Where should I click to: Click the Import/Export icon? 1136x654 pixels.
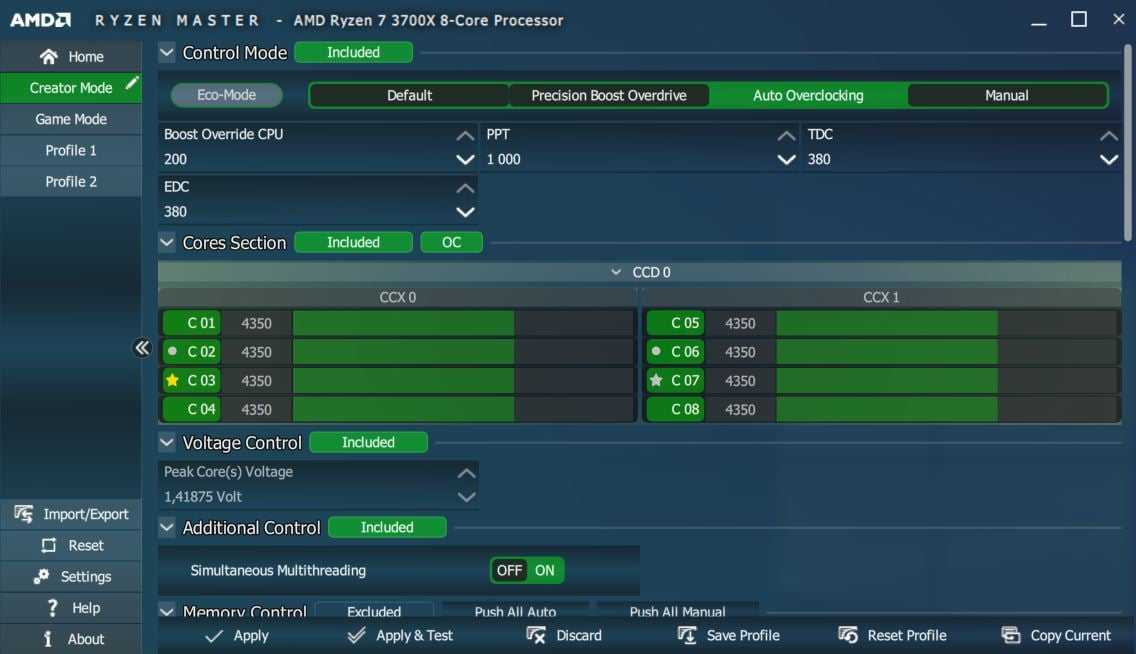[x=24, y=514]
